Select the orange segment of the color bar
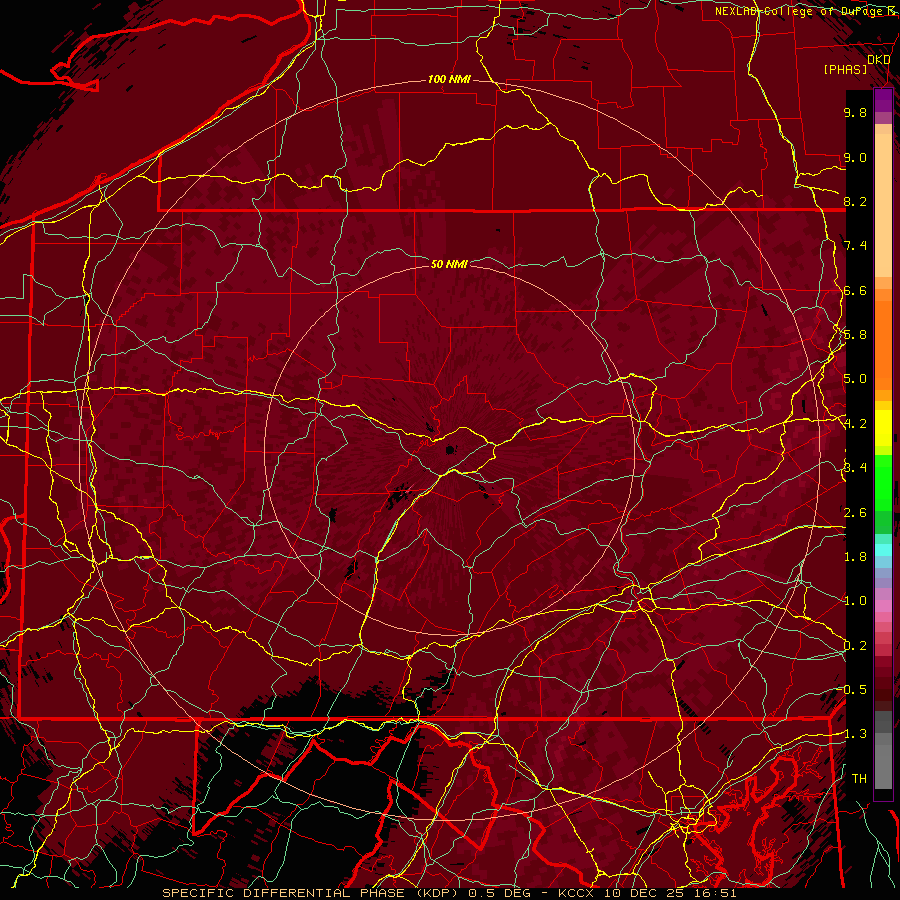The height and width of the screenshot is (900, 900). click(x=883, y=344)
